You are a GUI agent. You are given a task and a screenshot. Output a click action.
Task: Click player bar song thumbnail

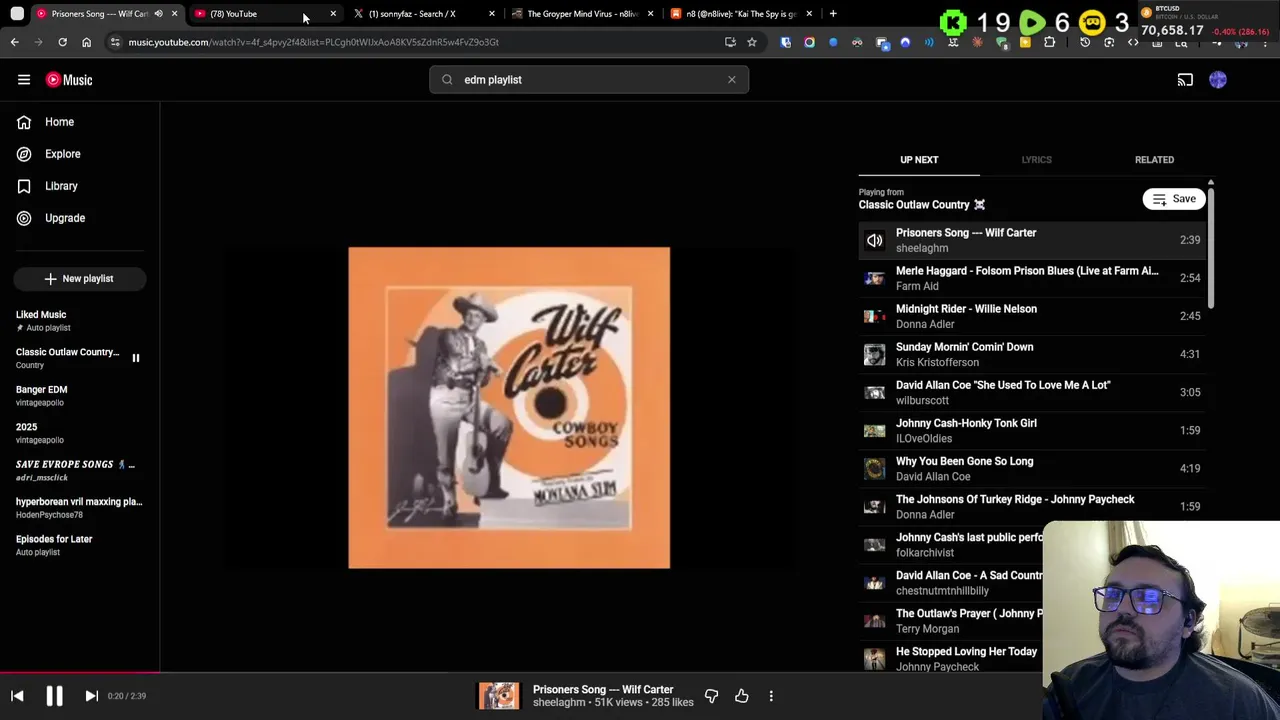(499, 696)
